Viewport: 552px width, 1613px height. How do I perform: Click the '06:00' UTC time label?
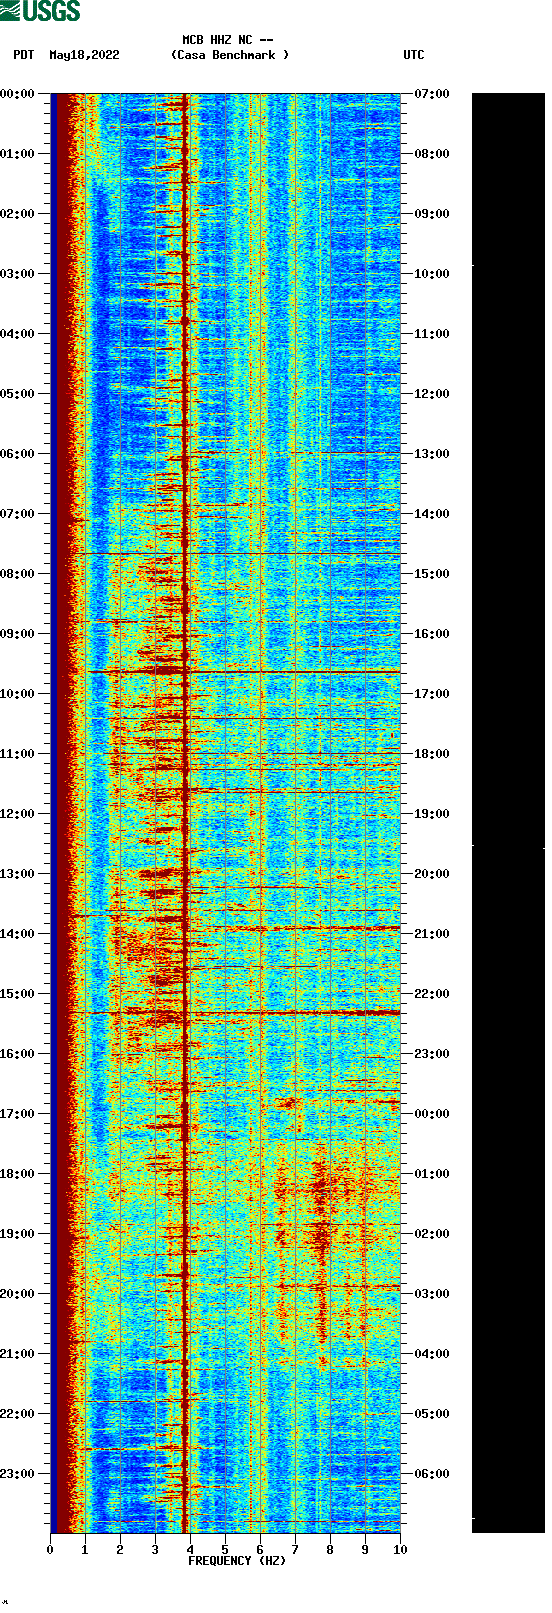click(x=432, y=1474)
